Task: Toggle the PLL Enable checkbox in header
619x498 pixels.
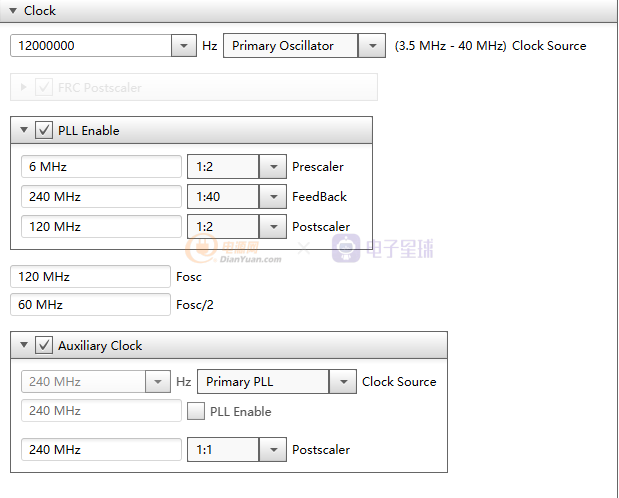Action: click(44, 131)
